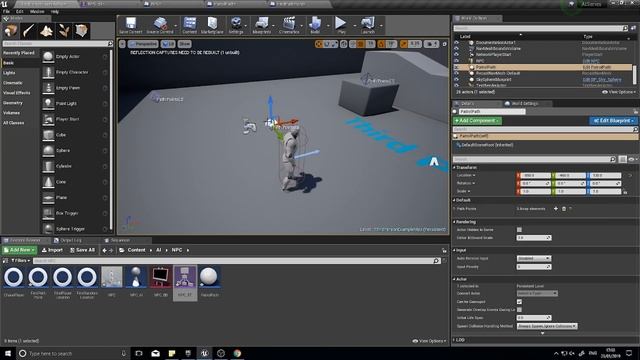Open the Window menu
Image resolution: width=640 pixels, height=360 pixels.
point(37,11)
